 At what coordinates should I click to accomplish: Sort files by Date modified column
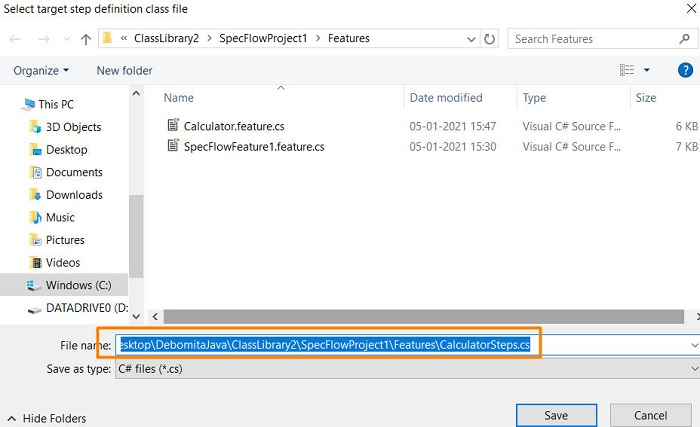pyautogui.click(x=446, y=98)
